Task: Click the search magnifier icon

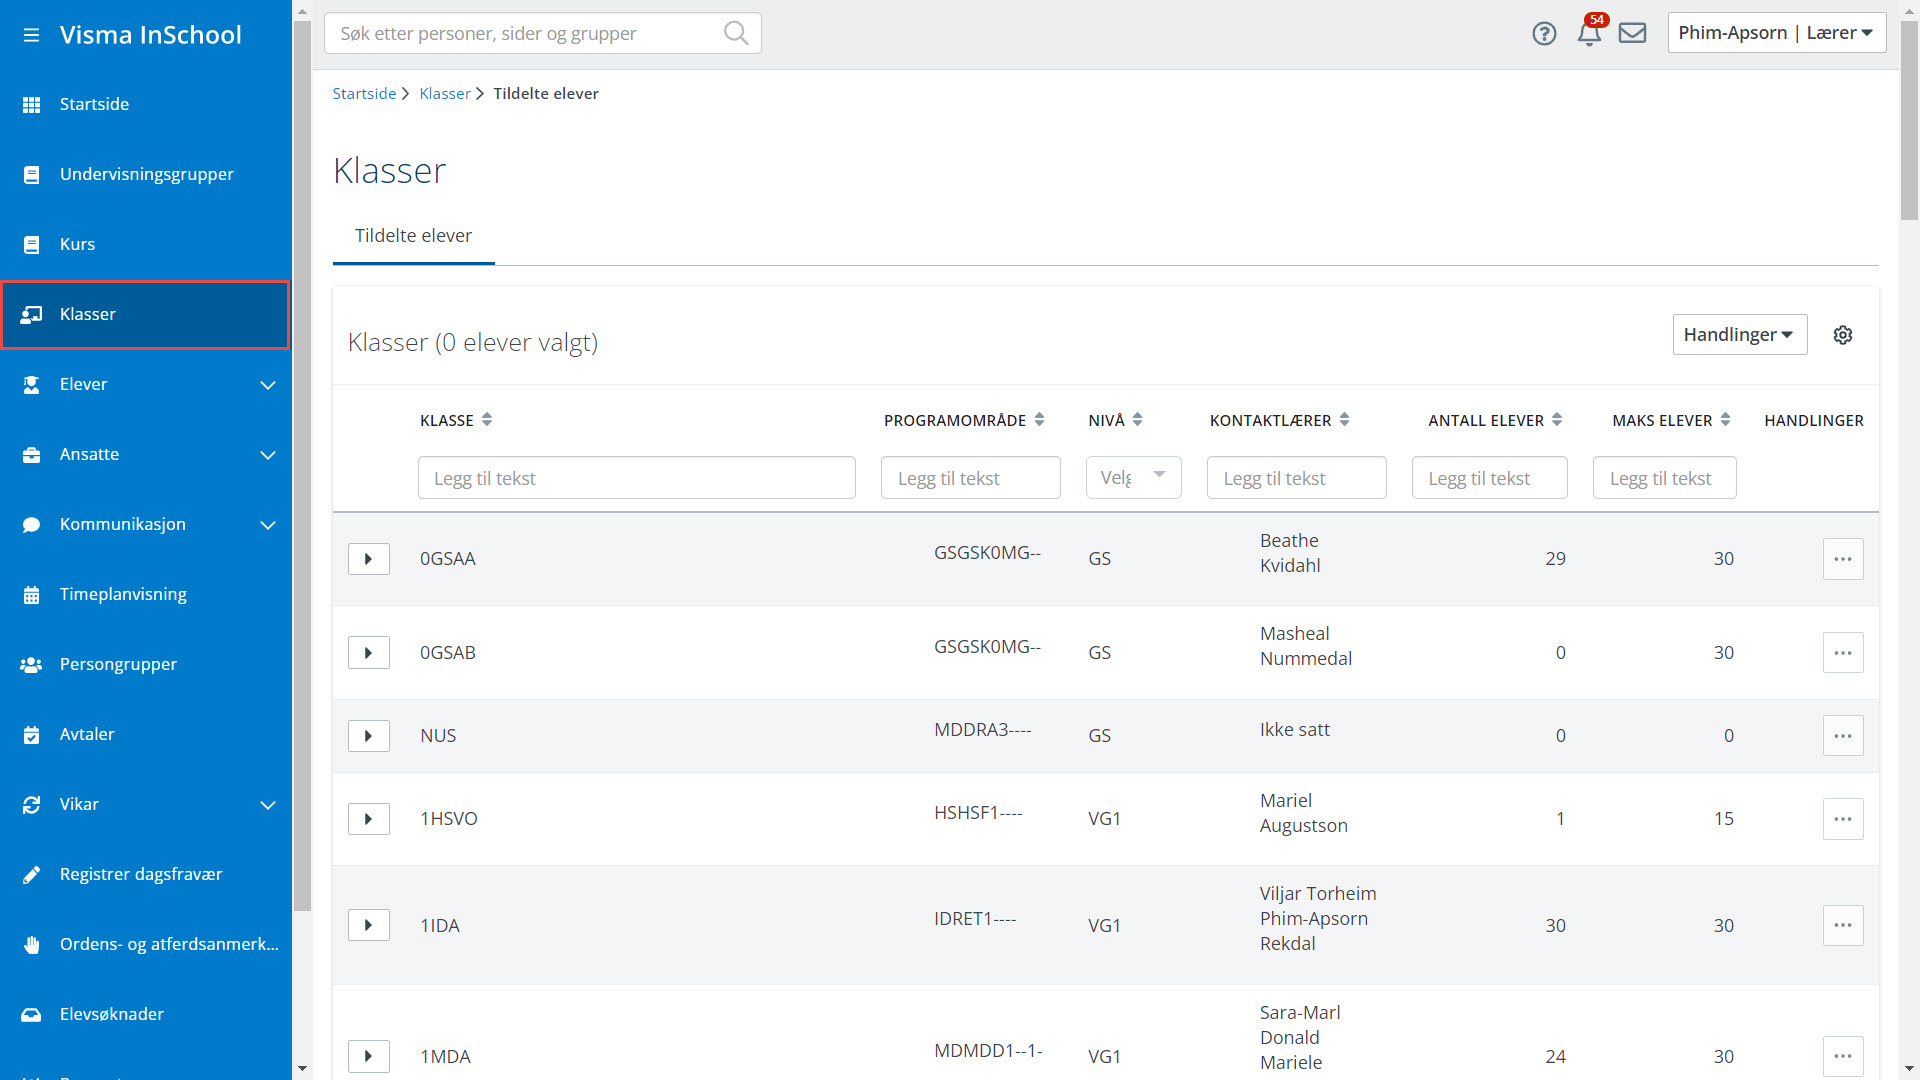Action: tap(735, 33)
